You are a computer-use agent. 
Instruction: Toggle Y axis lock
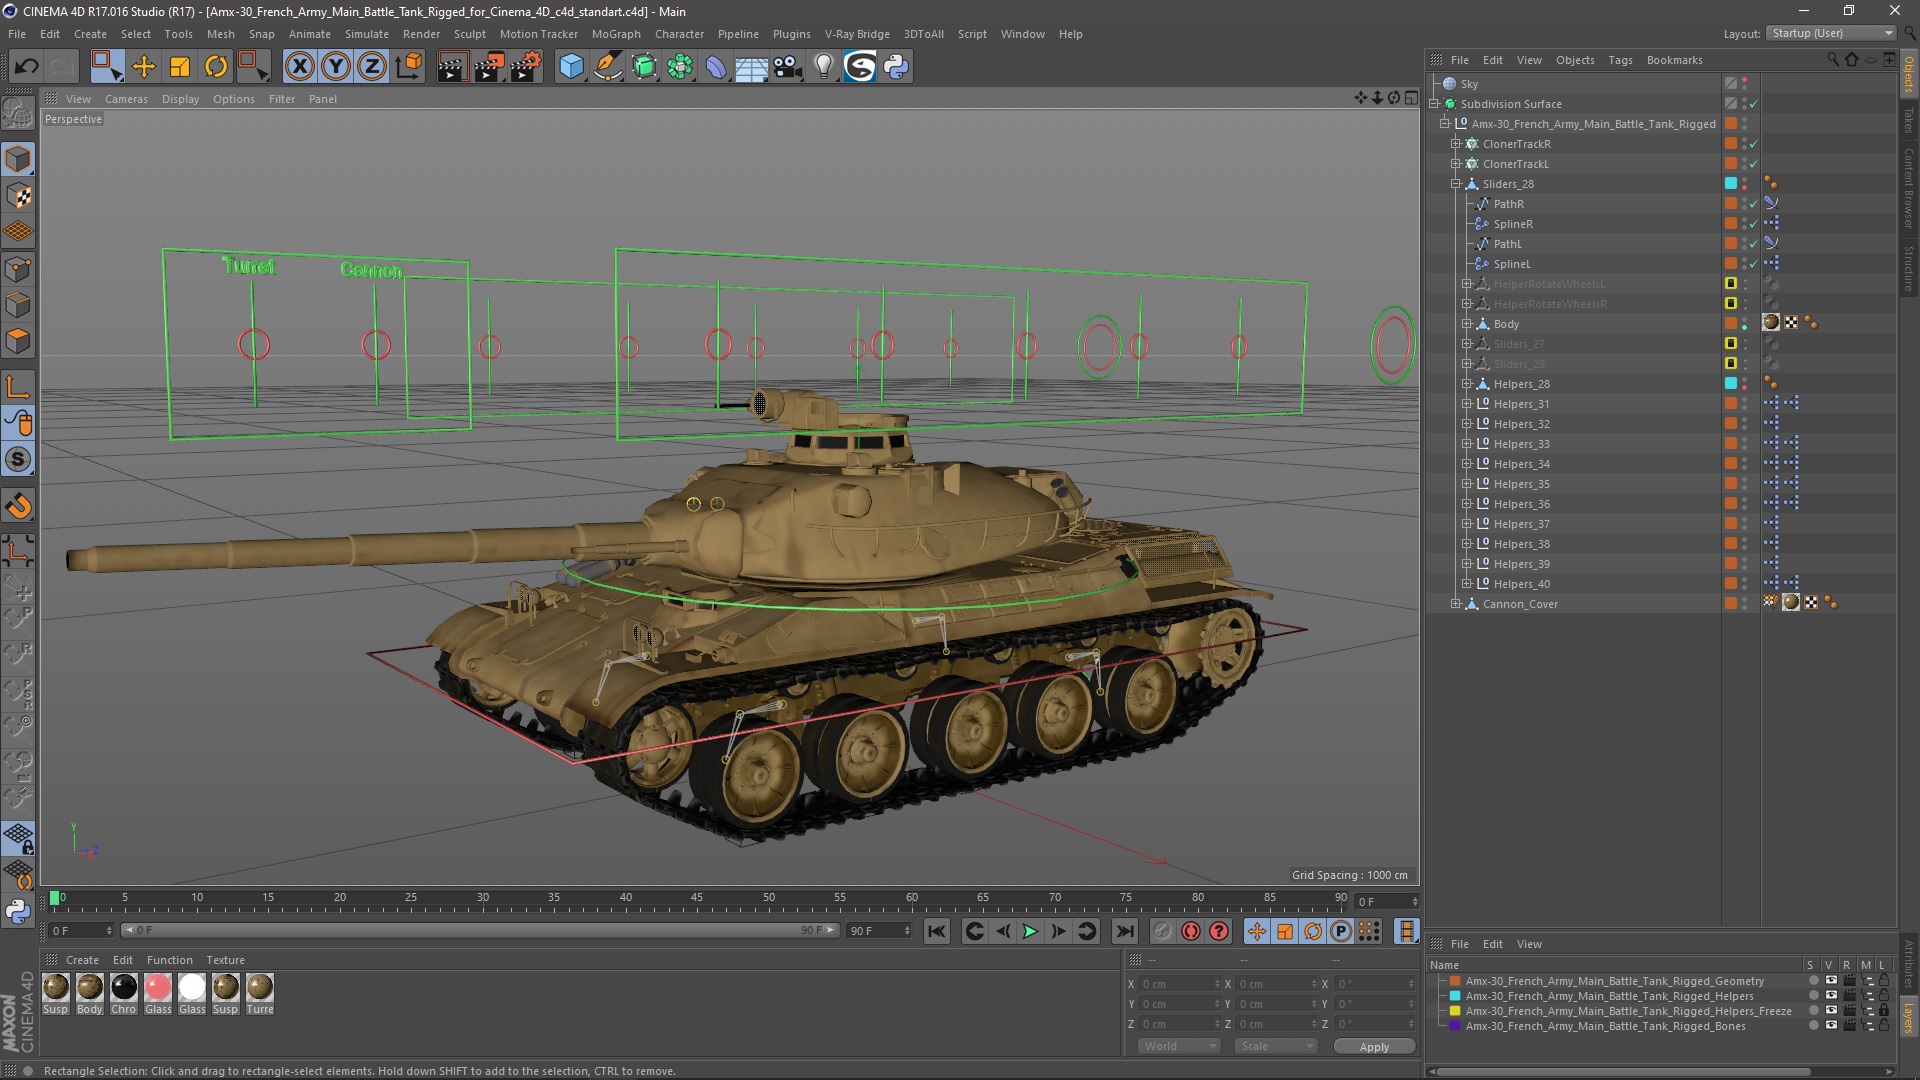[336, 67]
